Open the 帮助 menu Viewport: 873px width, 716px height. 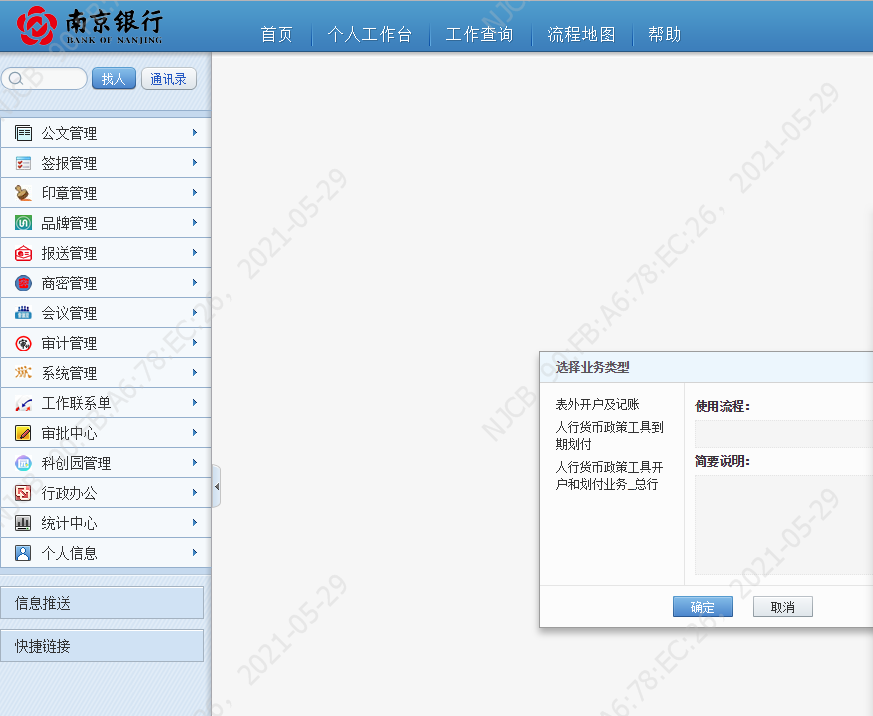[x=665, y=35]
